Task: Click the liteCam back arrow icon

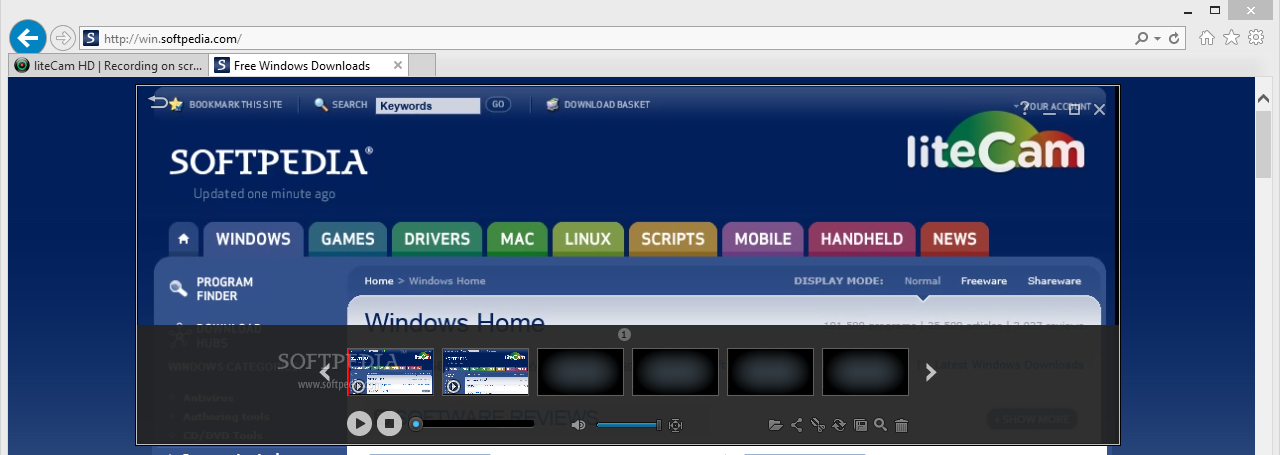Action: tap(157, 101)
